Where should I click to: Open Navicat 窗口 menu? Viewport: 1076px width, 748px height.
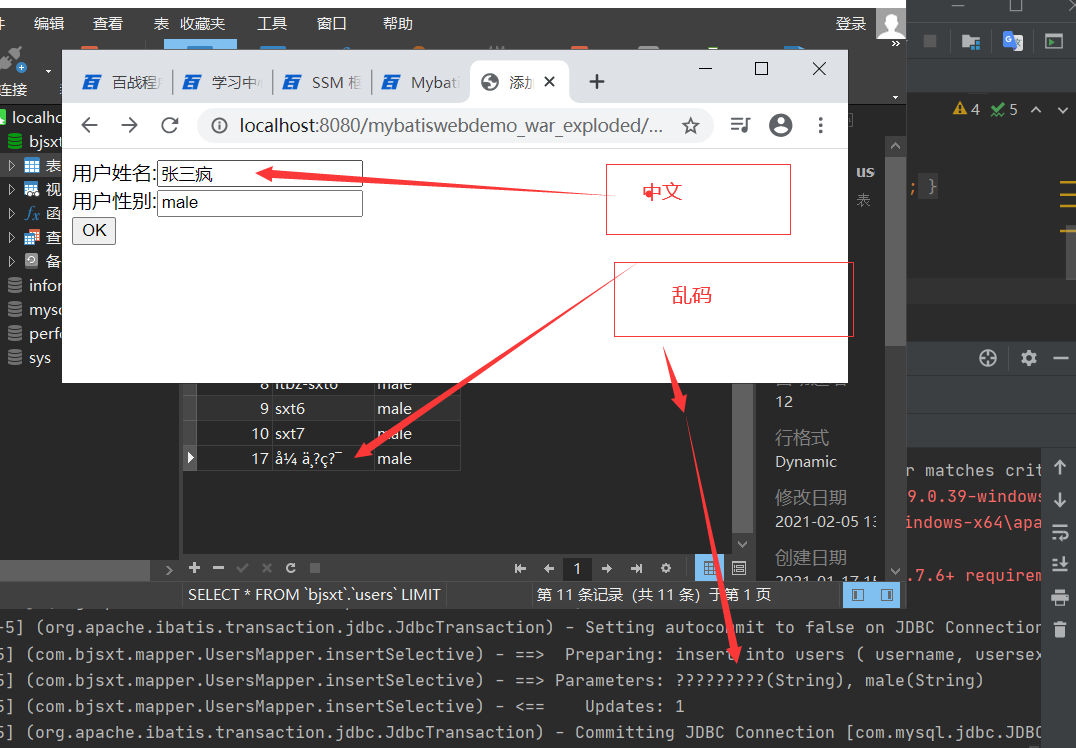331,23
